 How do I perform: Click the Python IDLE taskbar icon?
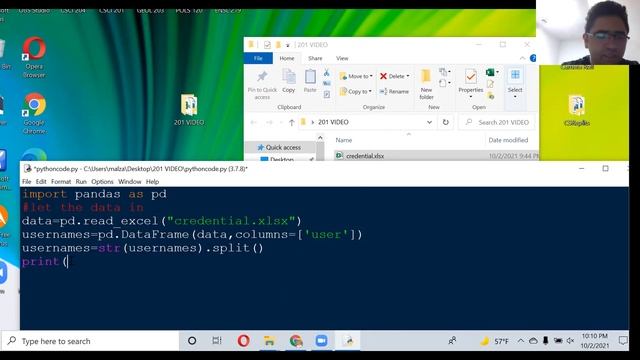348,340
